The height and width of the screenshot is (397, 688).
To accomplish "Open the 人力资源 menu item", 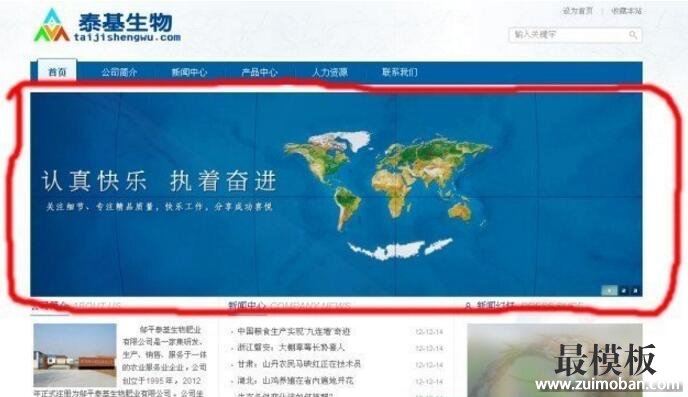I will (330, 72).
